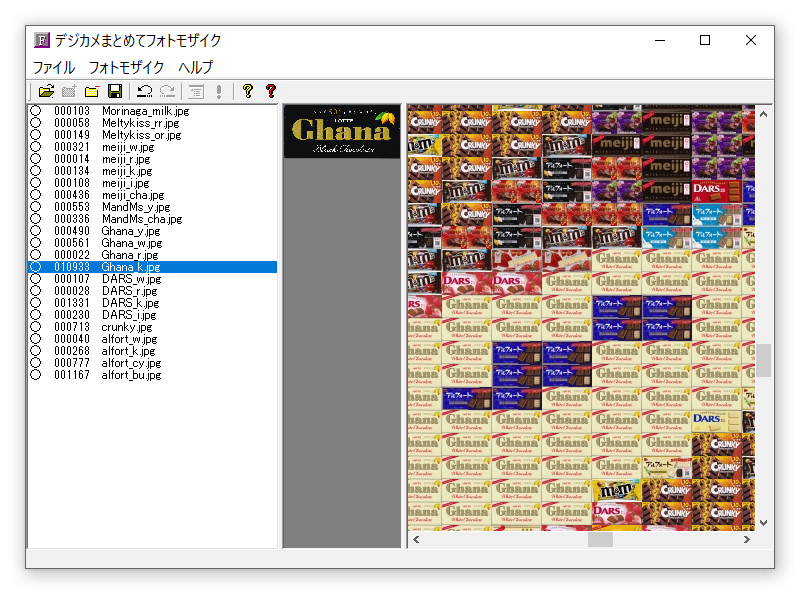This screenshot has width=800, height=600.
Task: Click the circle beside crunky.jpg
Action: point(35,327)
